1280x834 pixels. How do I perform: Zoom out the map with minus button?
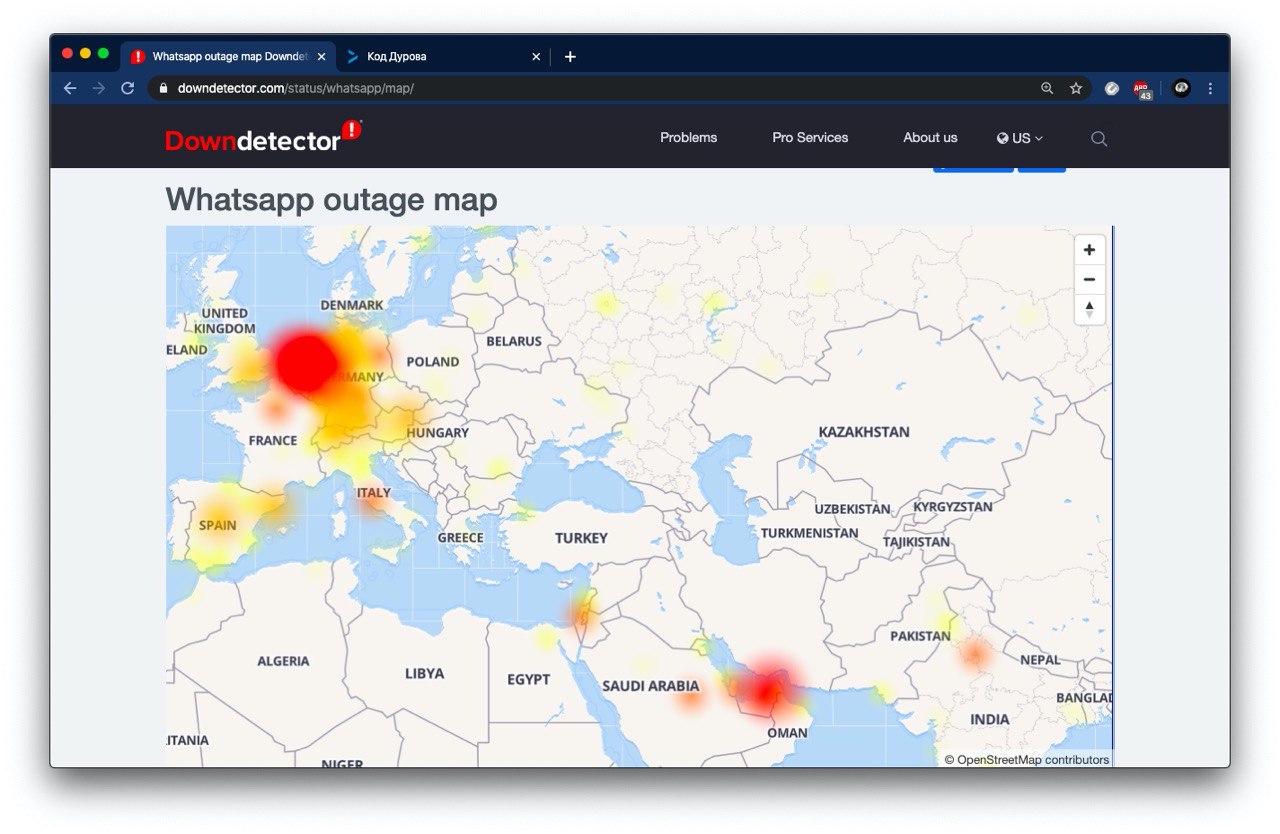point(1089,280)
